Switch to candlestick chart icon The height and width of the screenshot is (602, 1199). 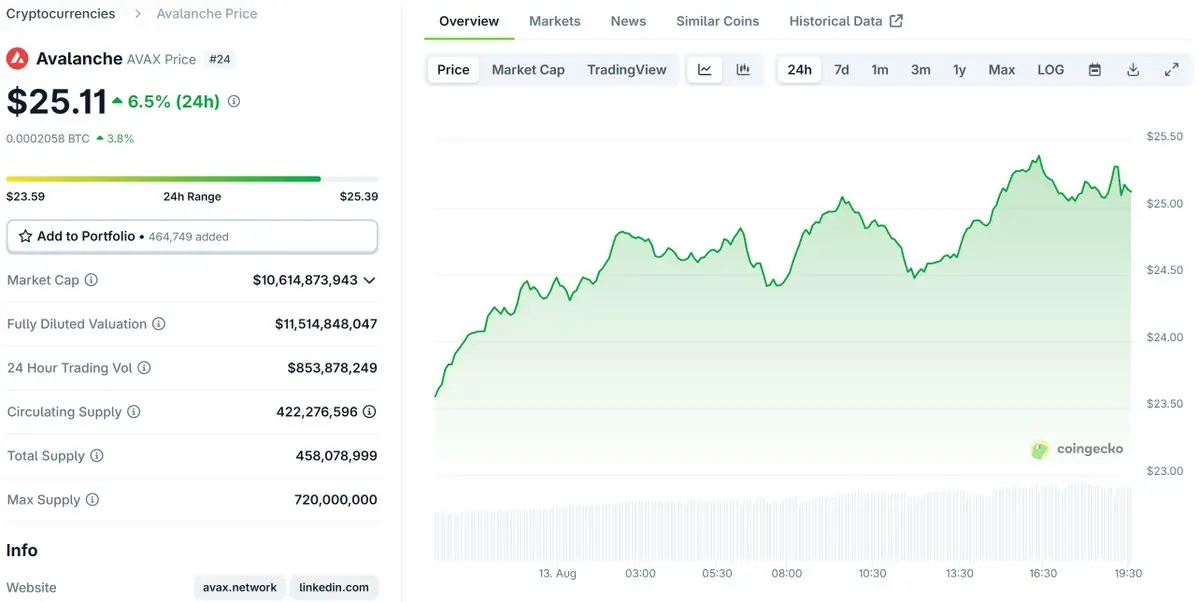tap(742, 70)
